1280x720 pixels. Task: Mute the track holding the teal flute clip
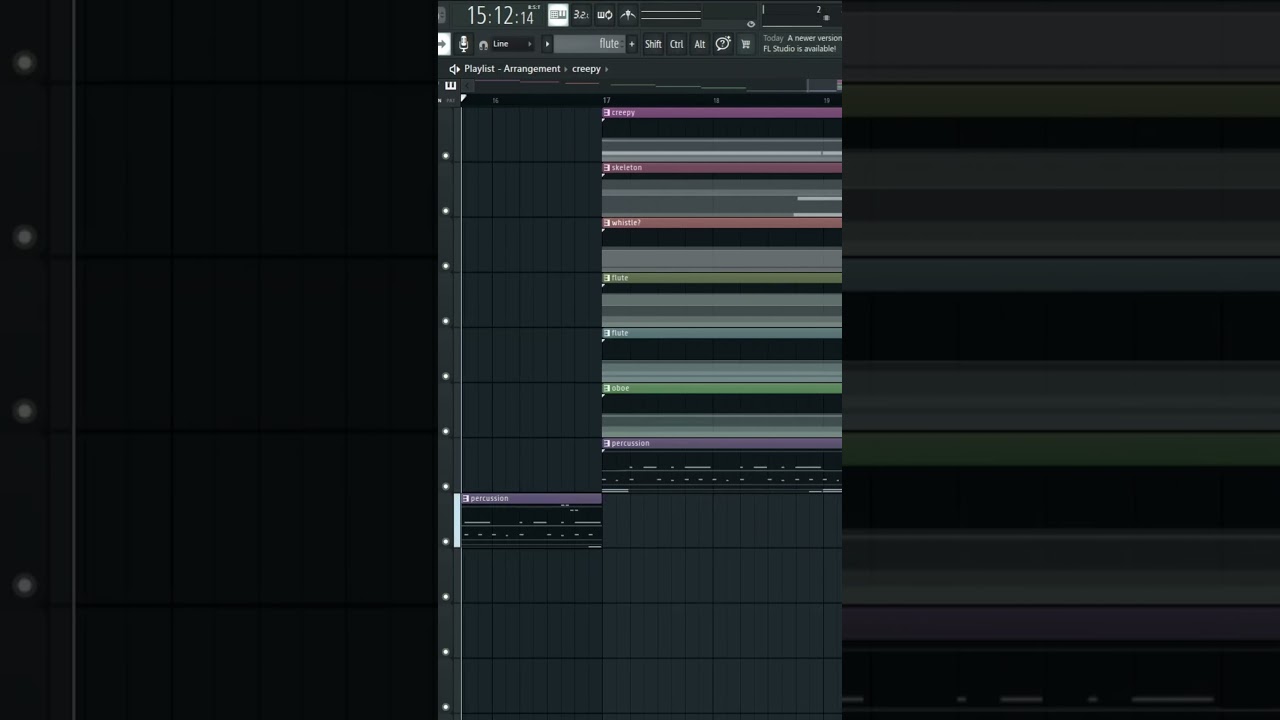(x=446, y=376)
